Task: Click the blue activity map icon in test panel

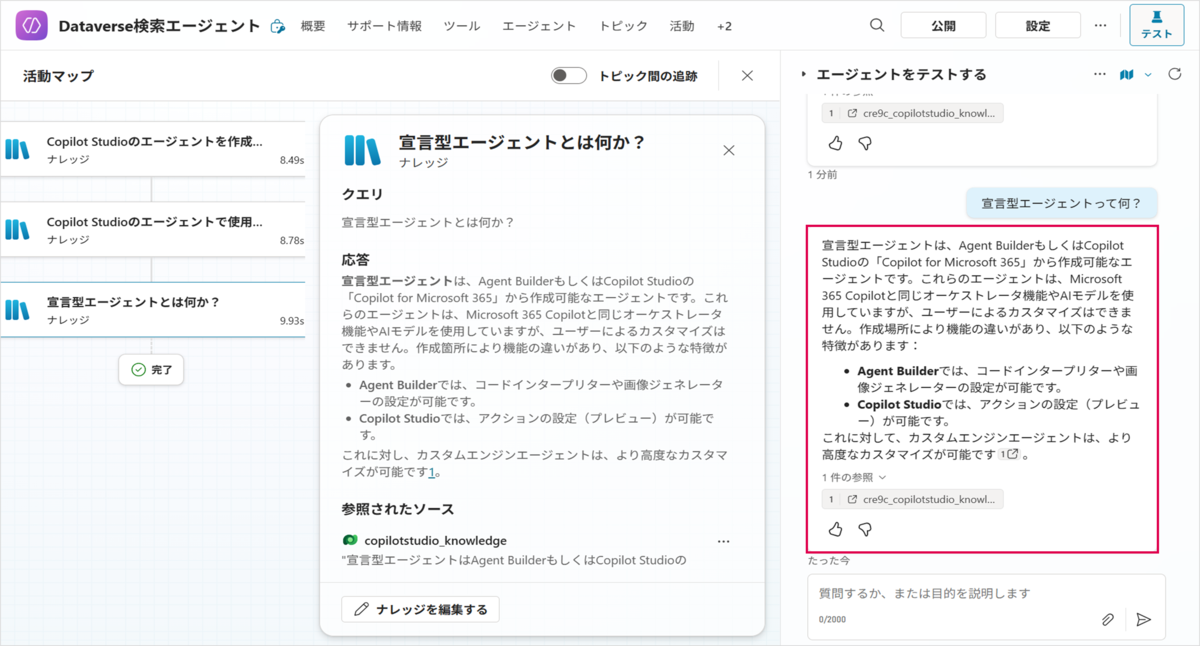Action: (x=1127, y=75)
